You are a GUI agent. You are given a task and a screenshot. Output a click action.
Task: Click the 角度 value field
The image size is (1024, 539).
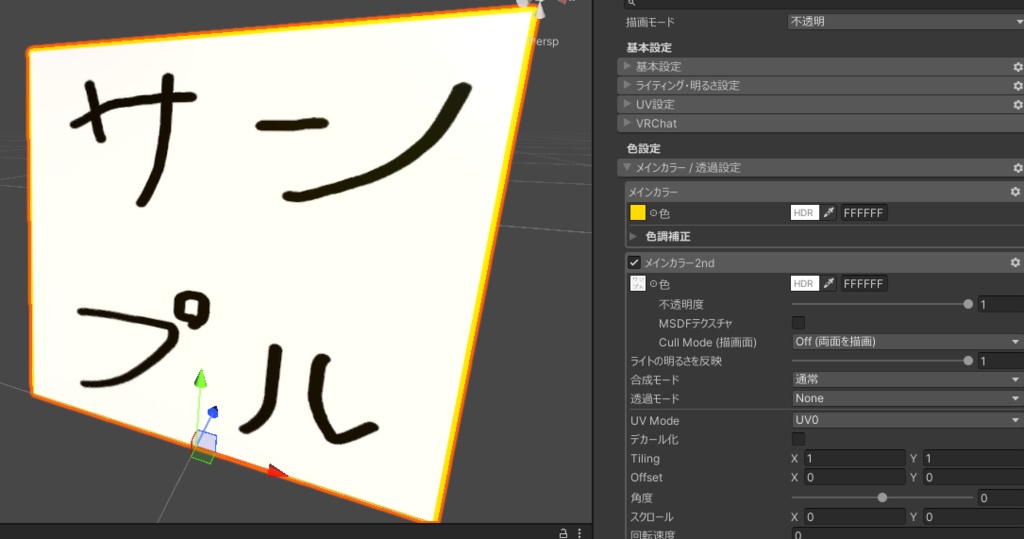pos(1000,498)
